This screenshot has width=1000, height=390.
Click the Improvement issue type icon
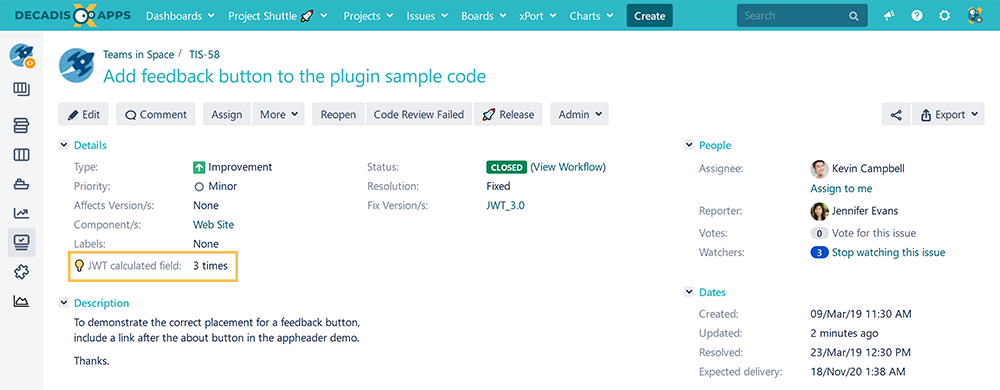point(199,168)
